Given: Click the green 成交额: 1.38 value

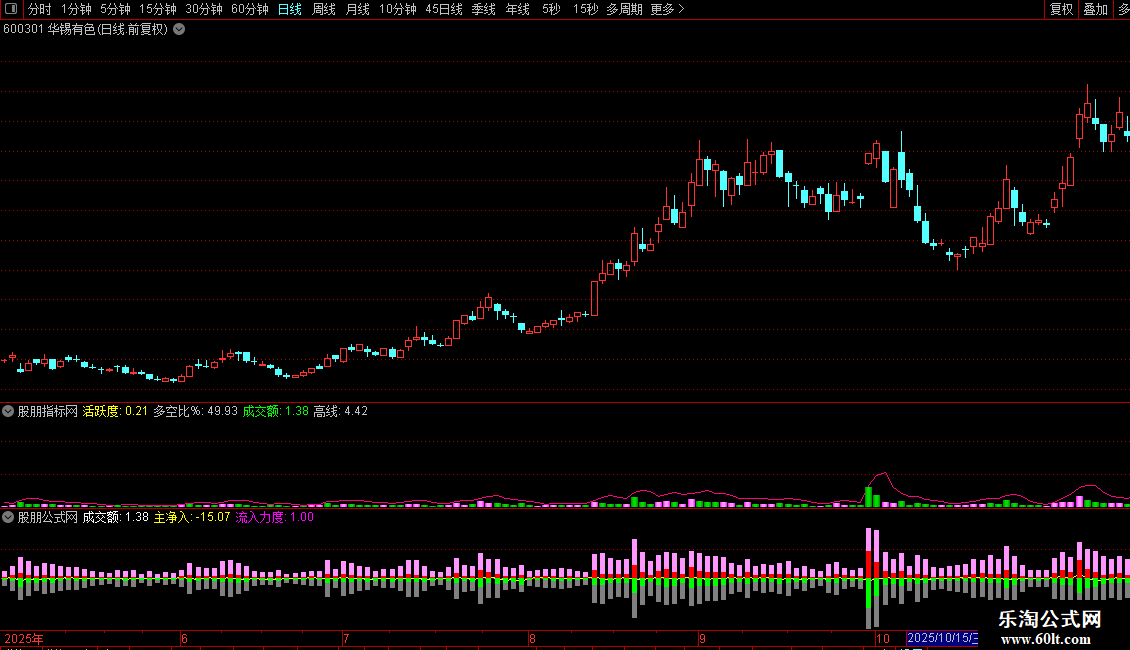Looking at the screenshot, I should tap(275, 411).
